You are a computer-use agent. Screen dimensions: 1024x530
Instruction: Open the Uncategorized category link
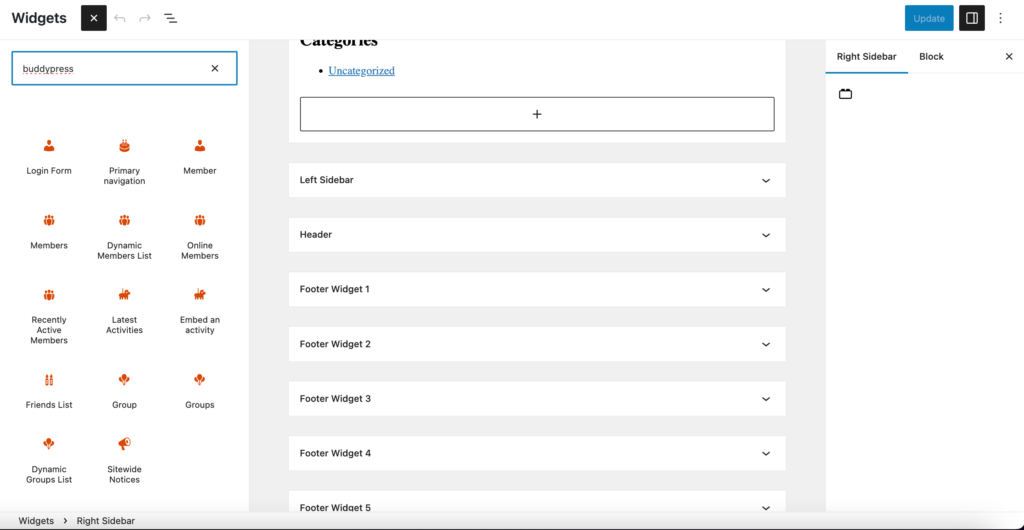(361, 70)
